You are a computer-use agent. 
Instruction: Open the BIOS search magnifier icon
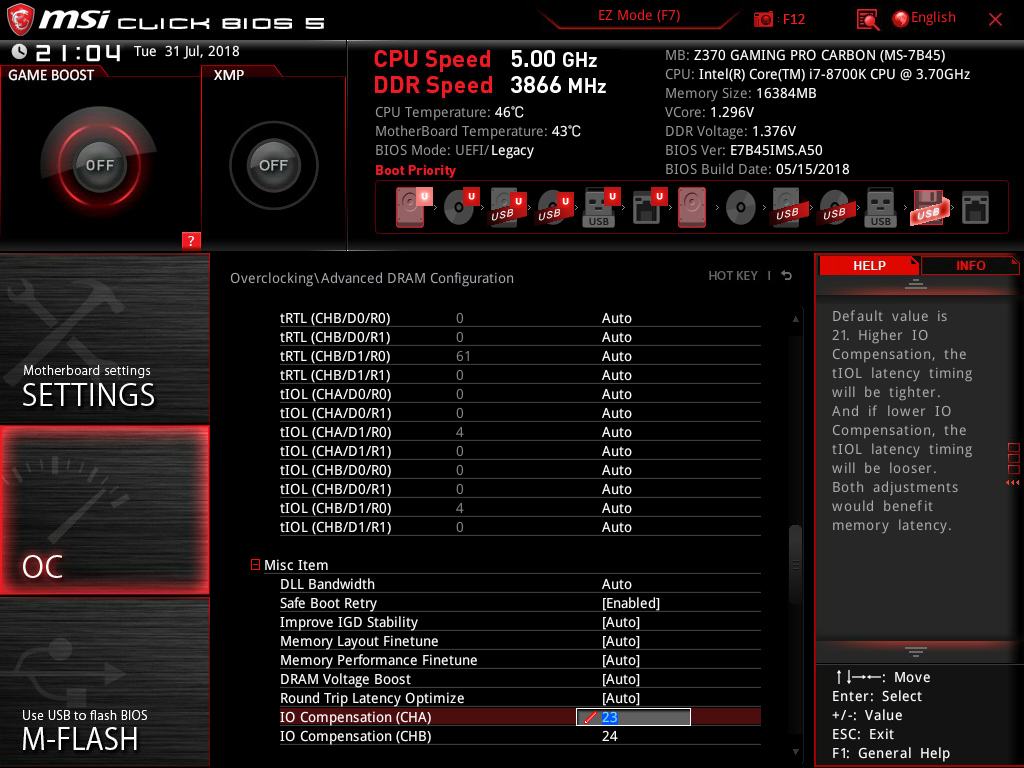pyautogui.click(x=867, y=20)
